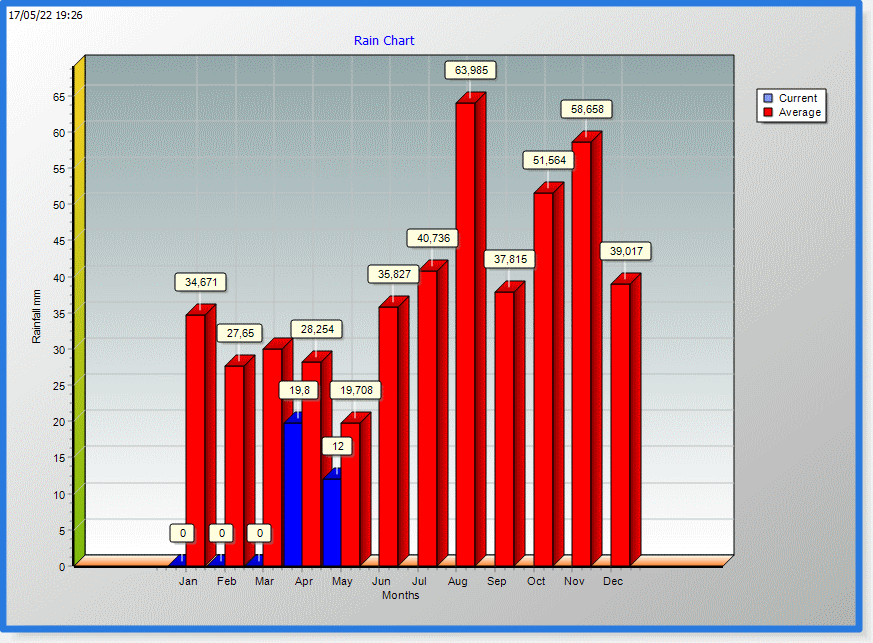Image resolution: width=873 pixels, height=643 pixels.
Task: Click the 'Jan' axis label
Action: pos(188,581)
